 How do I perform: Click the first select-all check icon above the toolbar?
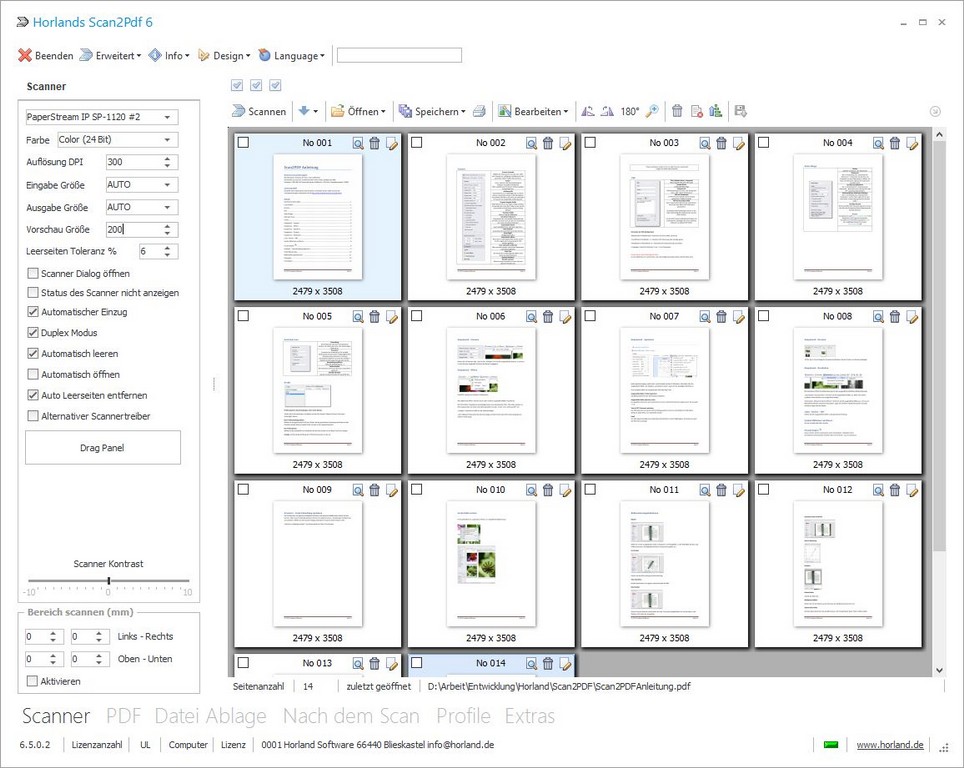(x=237, y=85)
